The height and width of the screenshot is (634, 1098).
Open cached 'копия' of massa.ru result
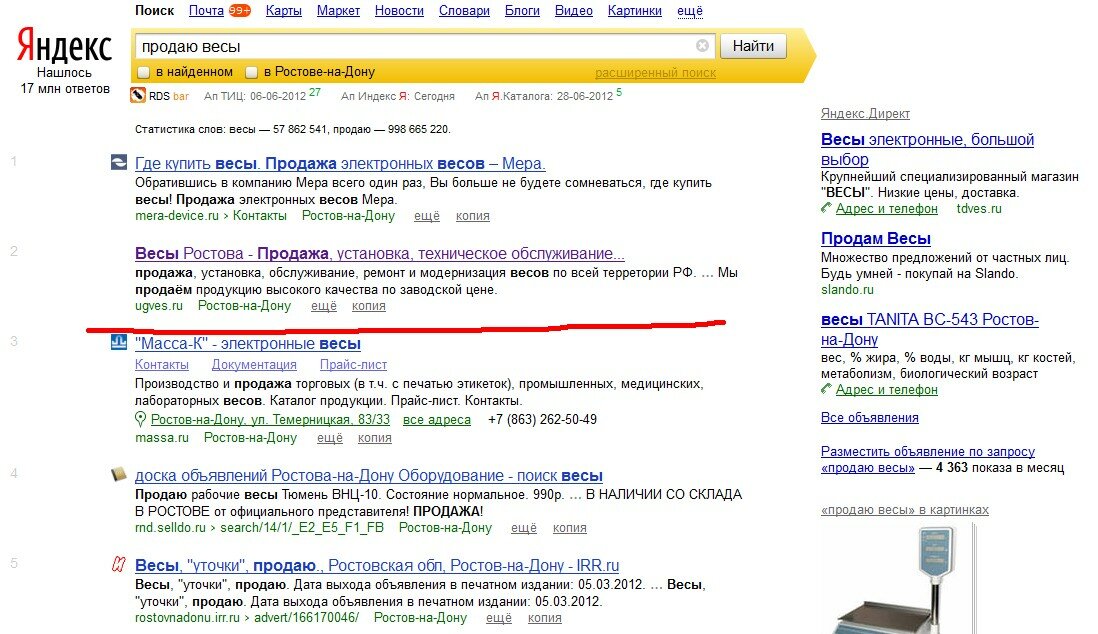(375, 437)
